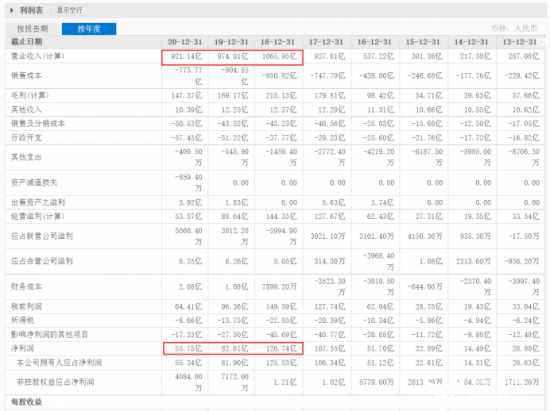This screenshot has width=550, height=411.
Task: Select the 营业收入(计算) row label
Action: coord(38,56)
